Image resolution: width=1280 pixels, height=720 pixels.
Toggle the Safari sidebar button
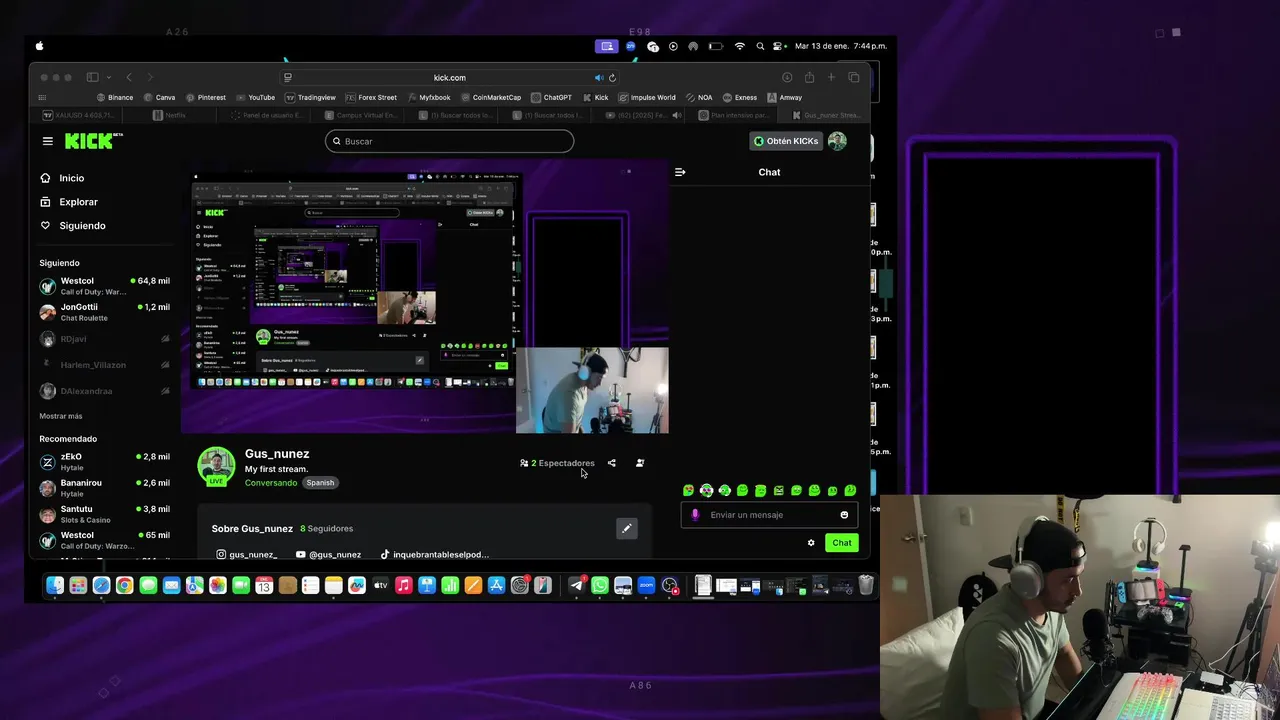point(92,77)
